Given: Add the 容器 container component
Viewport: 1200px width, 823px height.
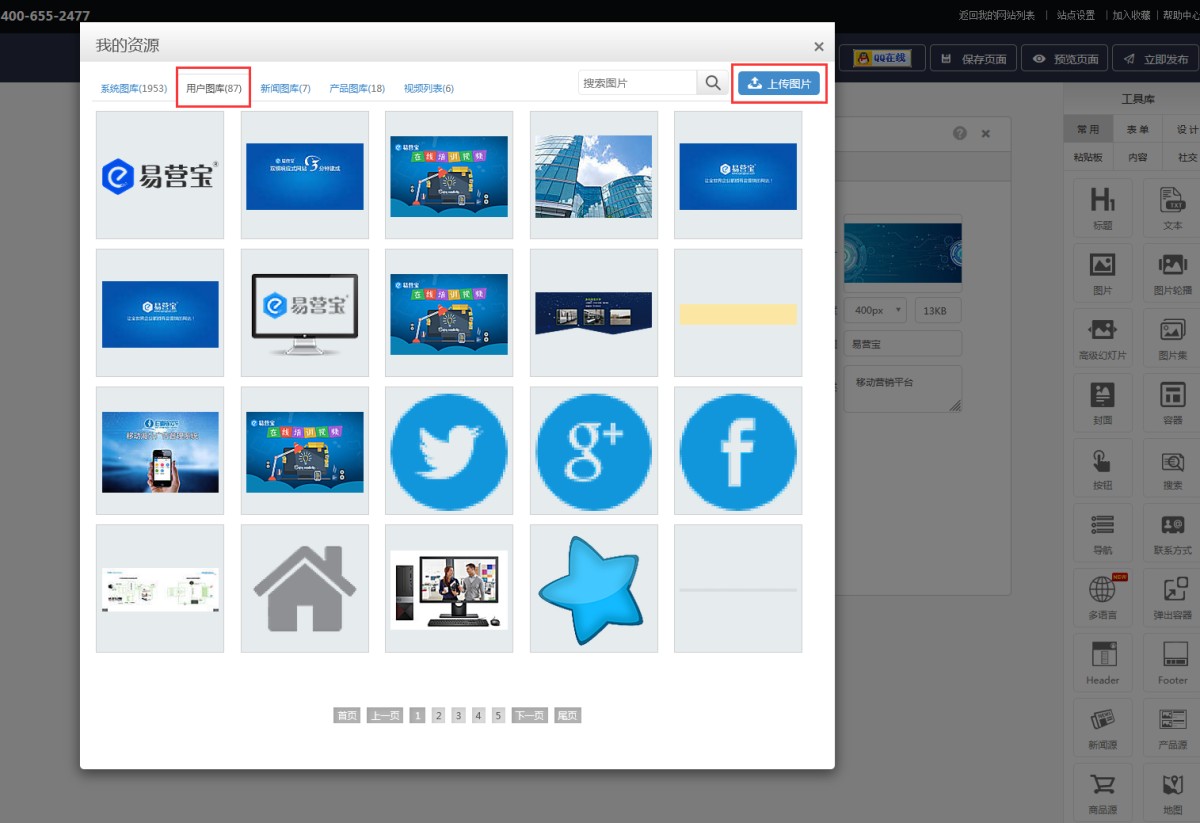Looking at the screenshot, I should pyautogui.click(x=1172, y=403).
